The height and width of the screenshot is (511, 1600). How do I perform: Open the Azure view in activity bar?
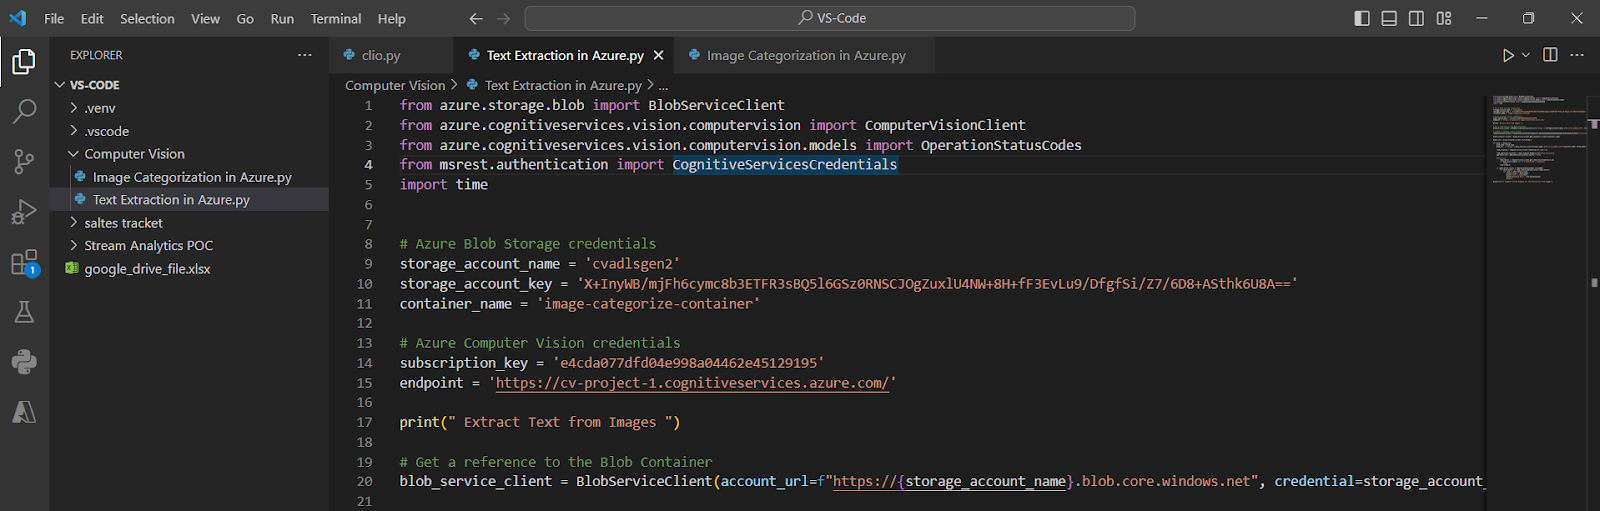tap(24, 412)
